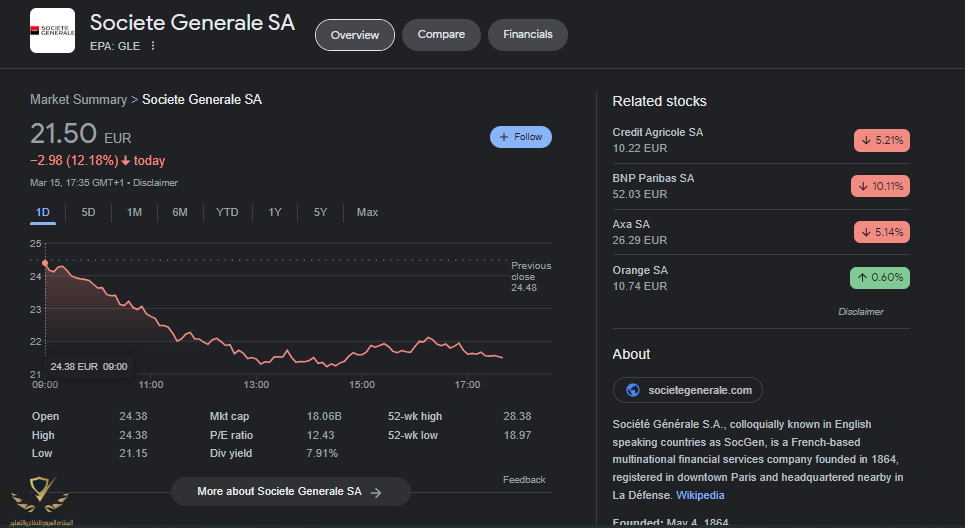Viewport: 965px width, 528px height.
Task: Show the 1Y chart range
Action: 274,212
